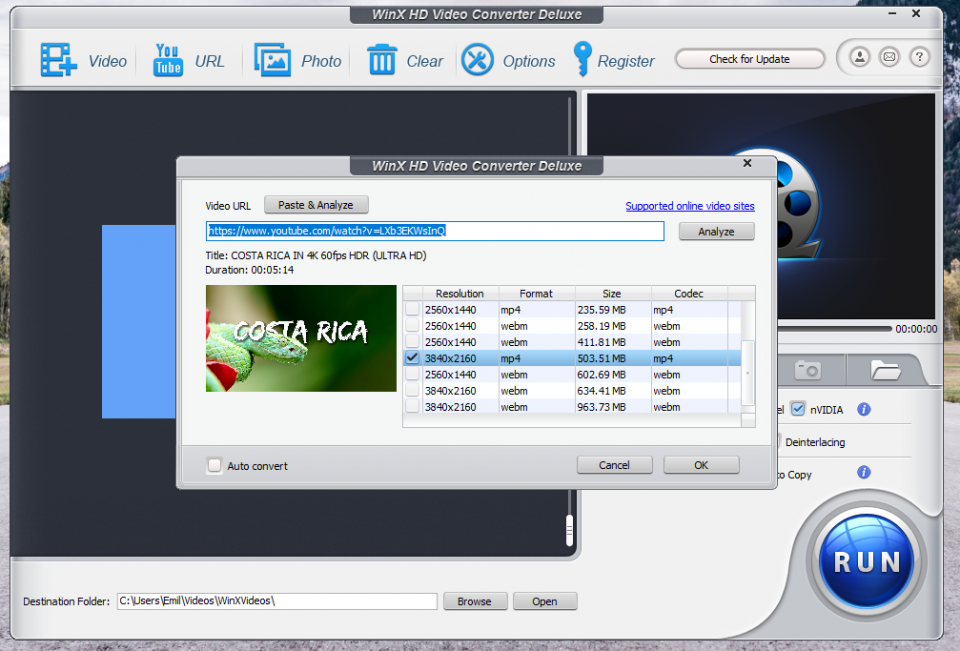This screenshot has height=651, width=960.
Task: Click the help question mark icon
Action: click(919, 58)
